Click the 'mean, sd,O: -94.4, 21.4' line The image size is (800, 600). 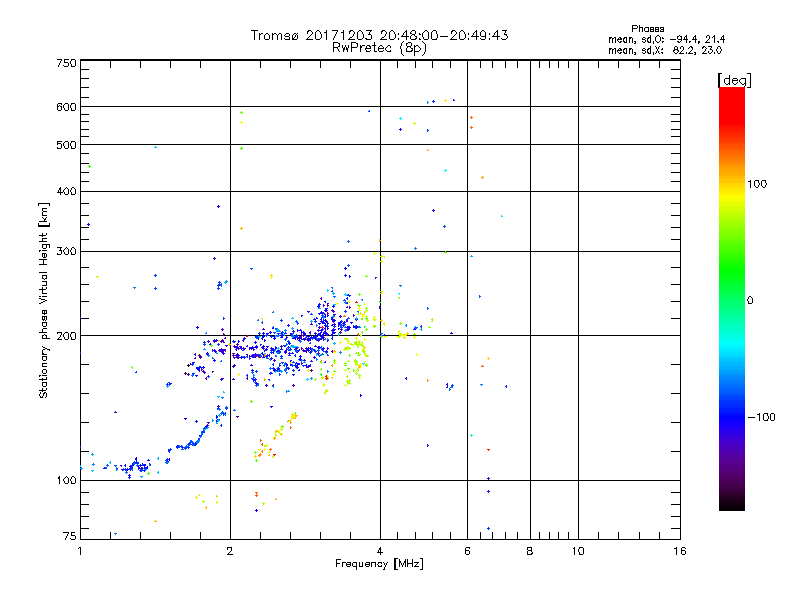[666, 39]
